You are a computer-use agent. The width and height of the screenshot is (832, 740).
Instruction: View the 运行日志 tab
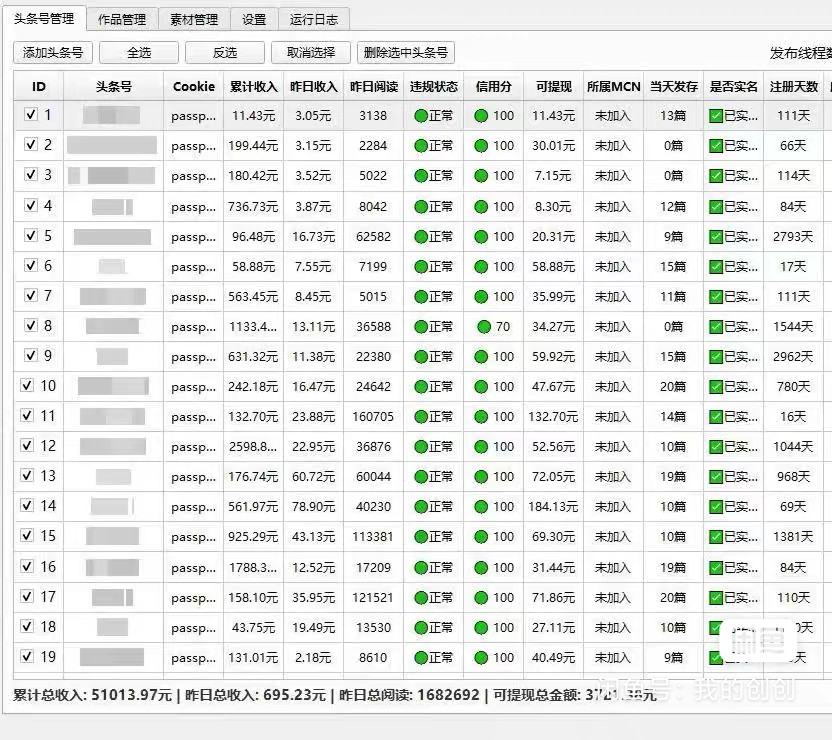314,20
